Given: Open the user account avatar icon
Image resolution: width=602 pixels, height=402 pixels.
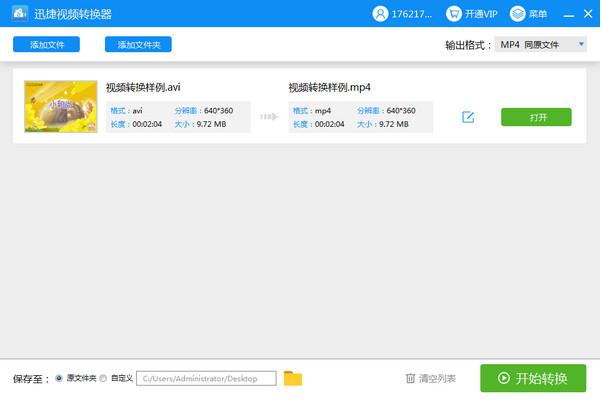Looking at the screenshot, I should pos(380,14).
